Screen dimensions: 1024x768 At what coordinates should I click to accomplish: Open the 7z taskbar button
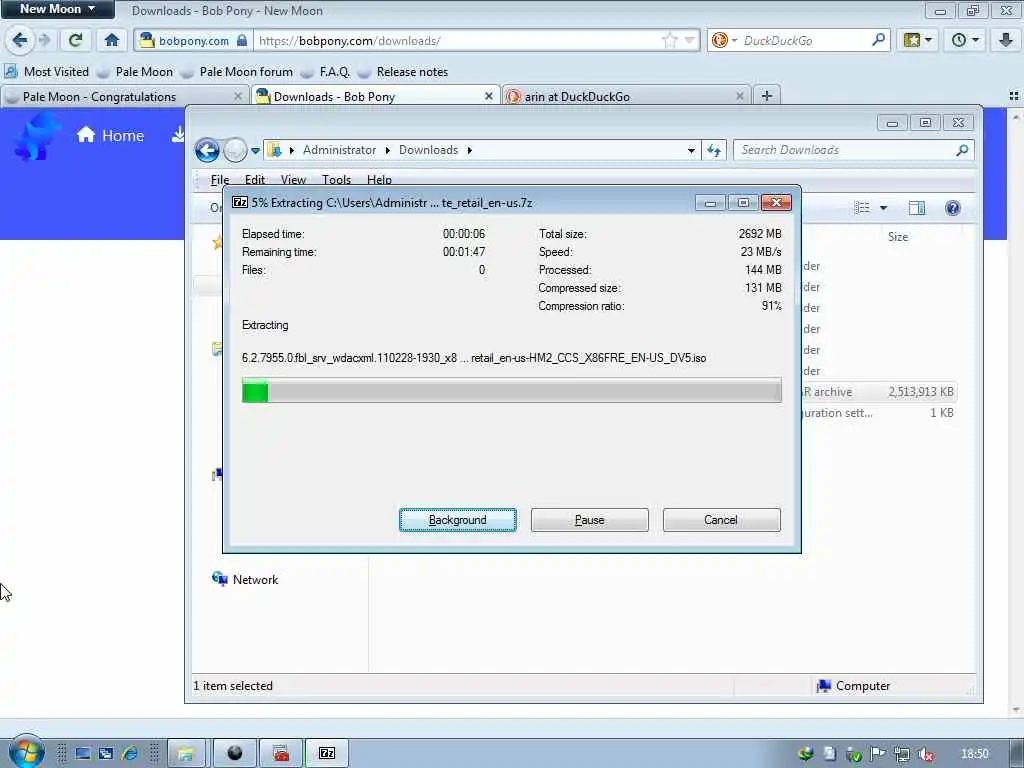327,754
